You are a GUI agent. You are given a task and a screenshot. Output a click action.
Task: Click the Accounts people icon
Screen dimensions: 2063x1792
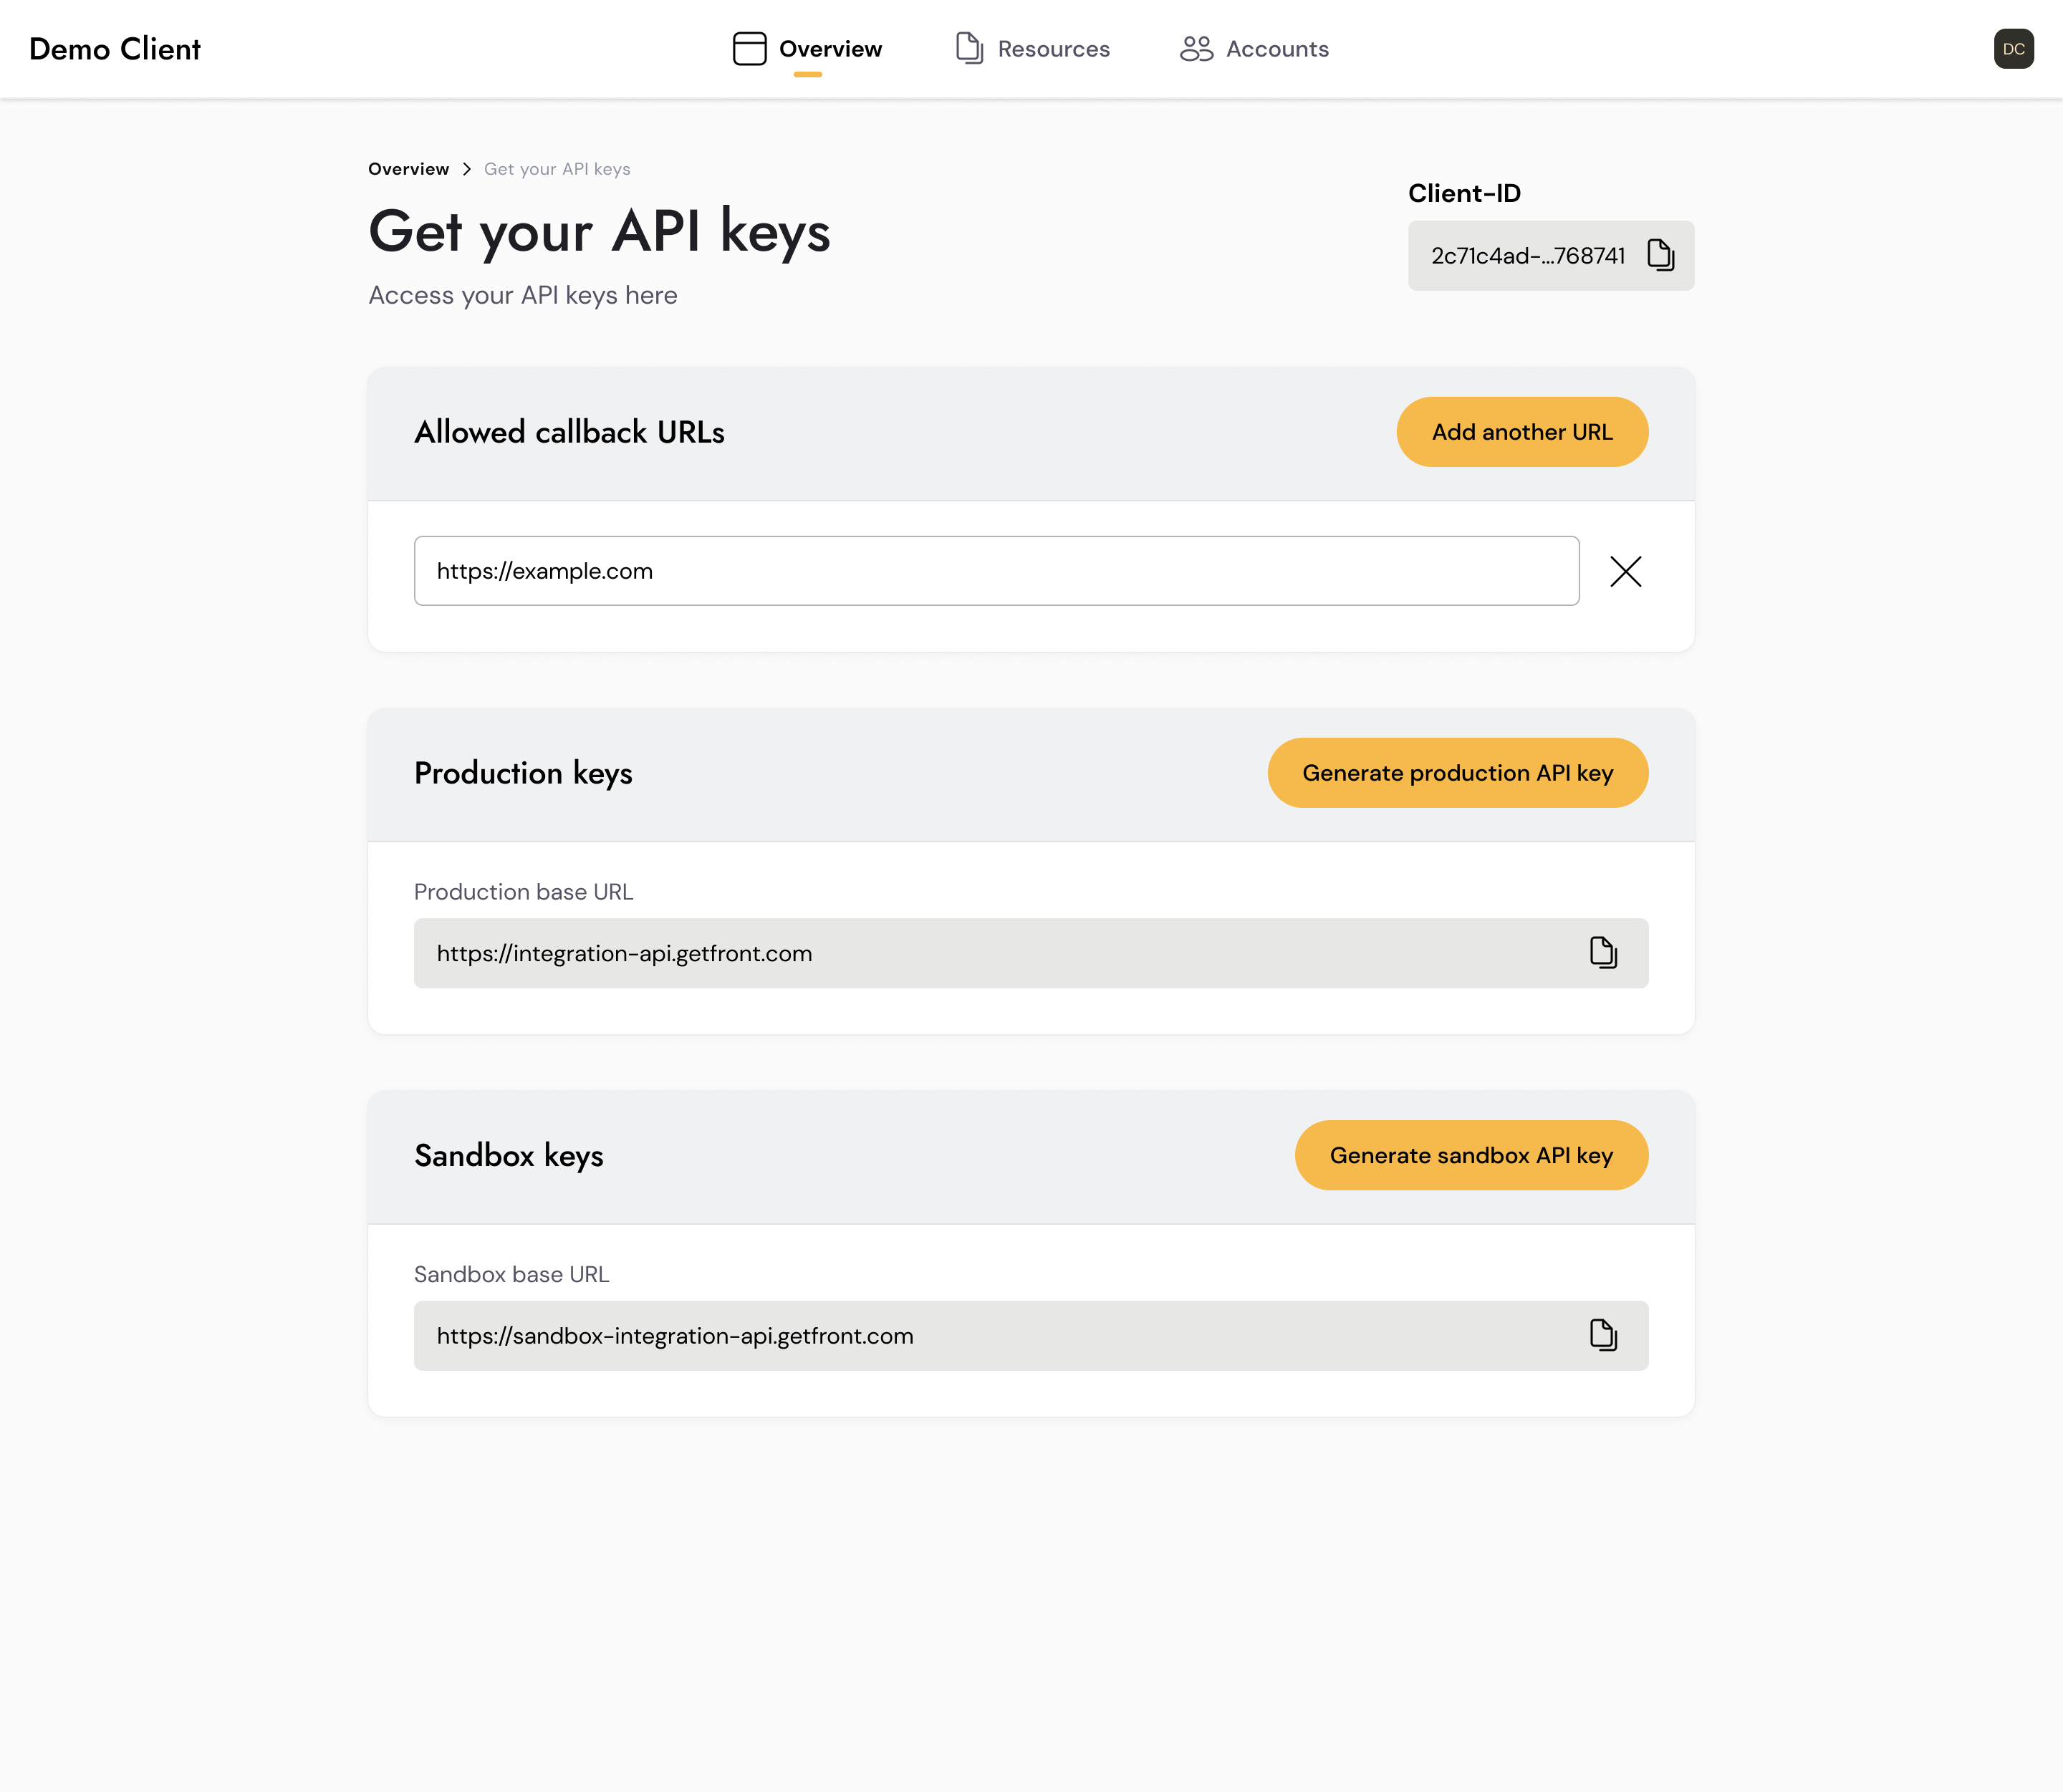[x=1196, y=49]
